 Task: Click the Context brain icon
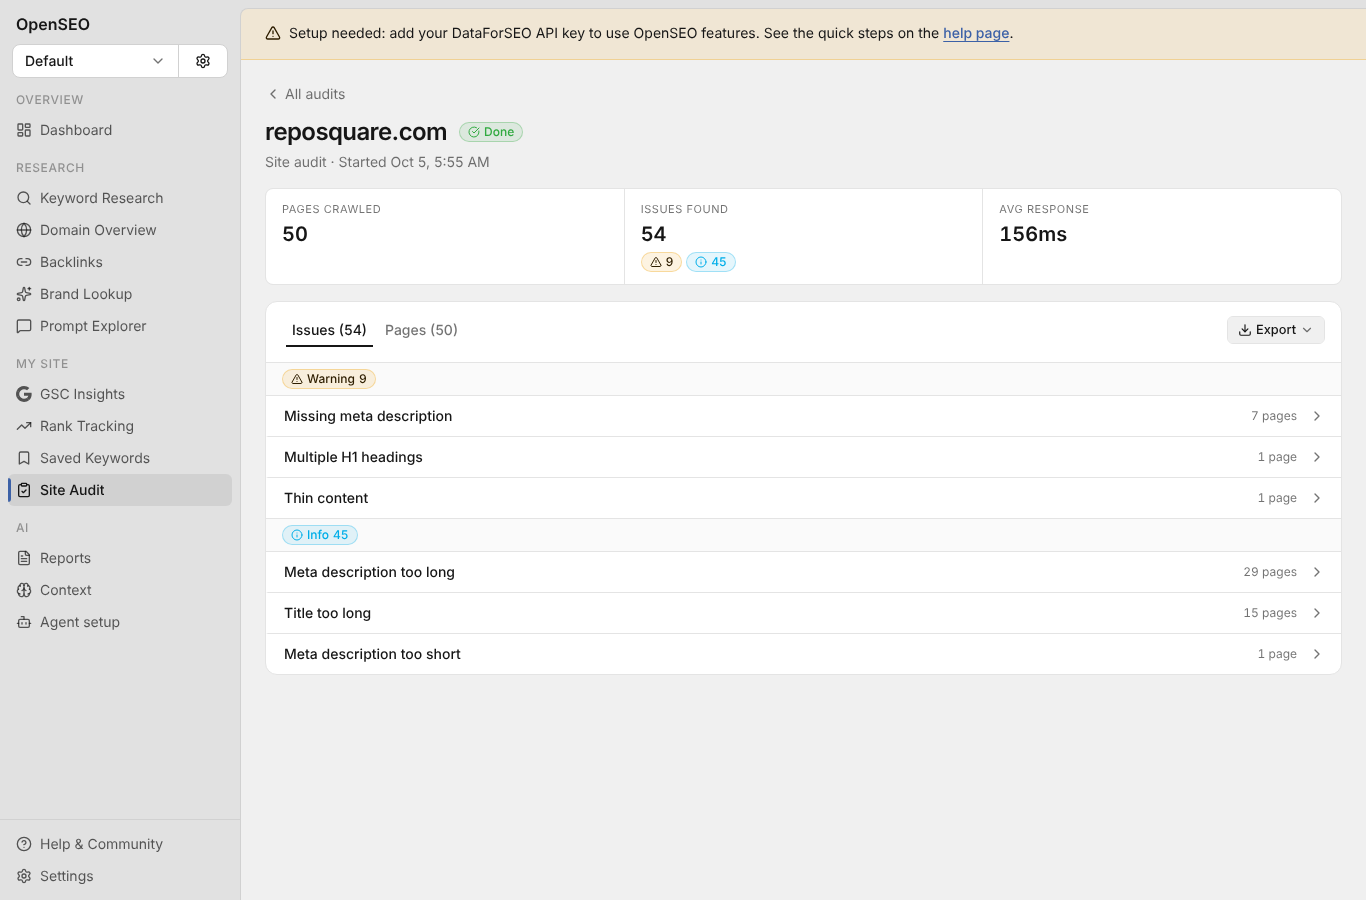(24, 590)
